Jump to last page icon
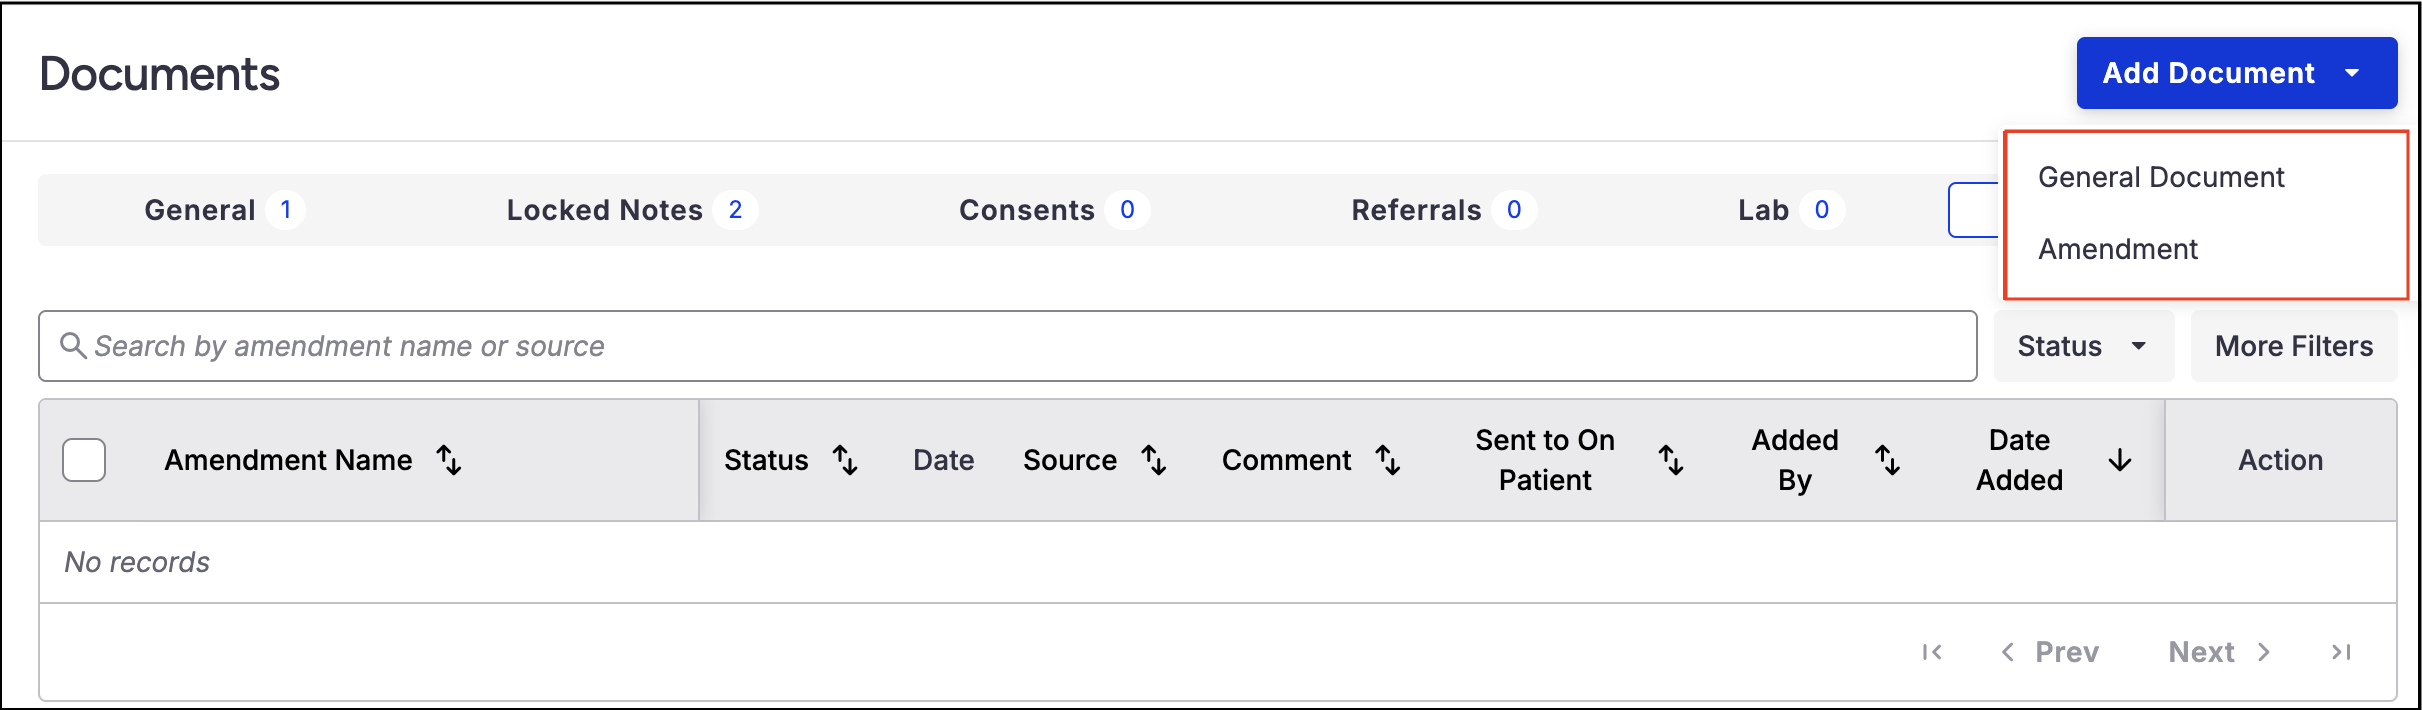2422x710 pixels. (2341, 652)
